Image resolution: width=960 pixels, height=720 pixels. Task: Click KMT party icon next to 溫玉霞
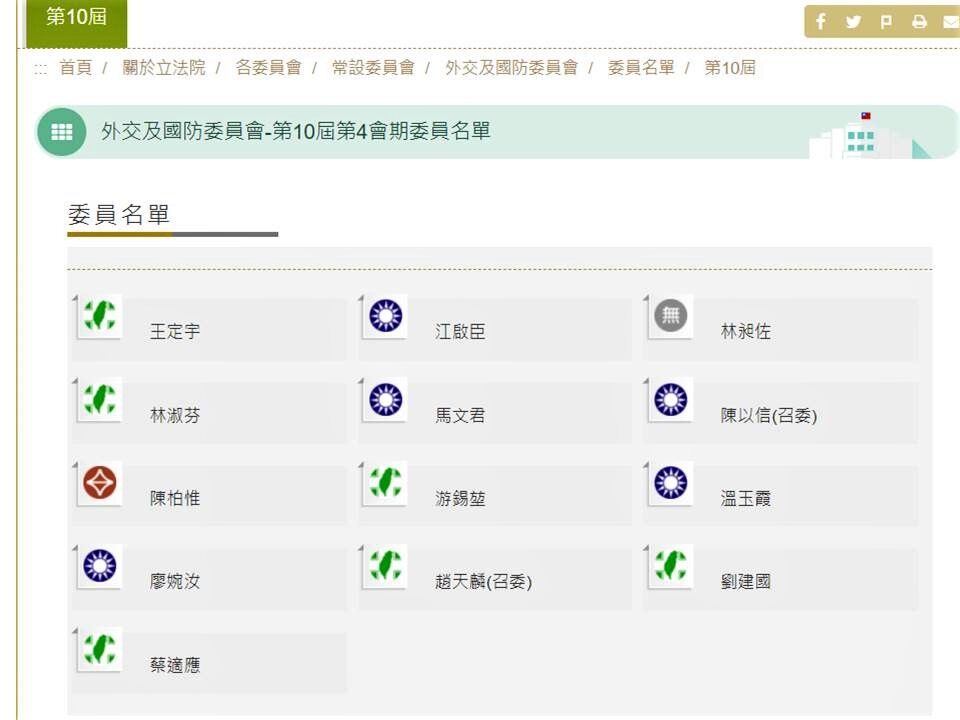[670, 482]
